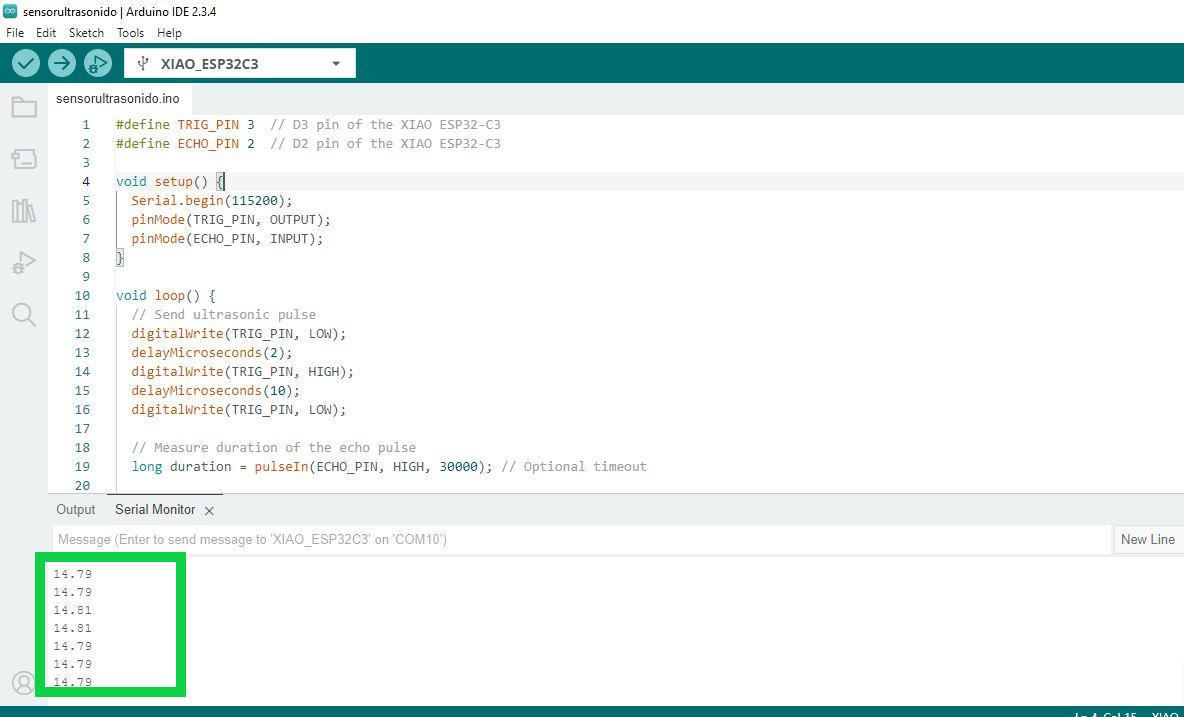
Task: Click the serial message input field
Action: point(581,540)
